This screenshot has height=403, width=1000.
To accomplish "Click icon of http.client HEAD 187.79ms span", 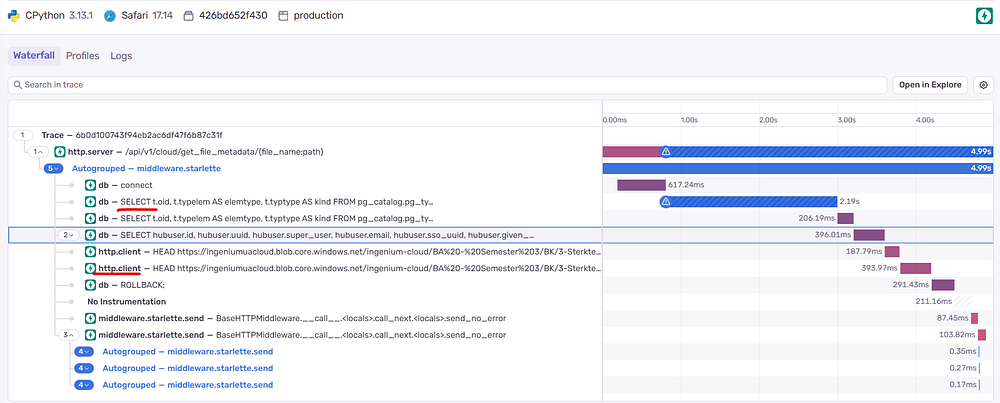I will click(x=91, y=251).
